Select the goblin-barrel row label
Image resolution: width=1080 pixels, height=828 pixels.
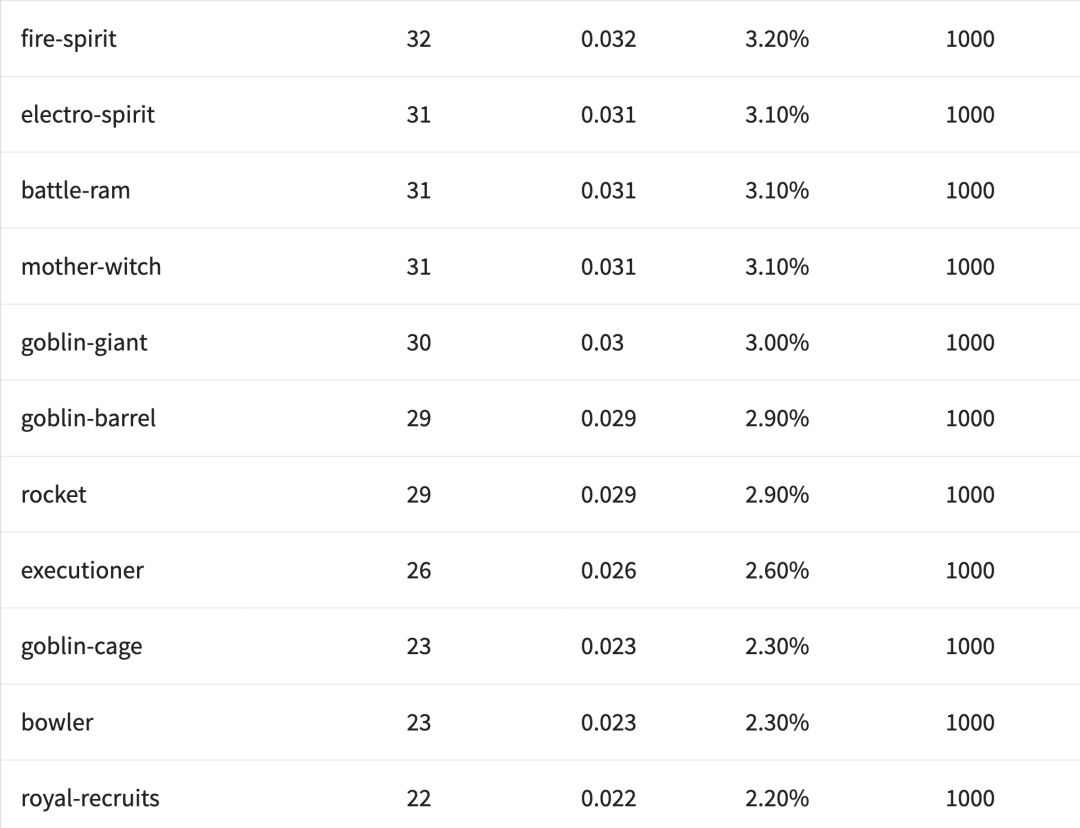pos(88,419)
